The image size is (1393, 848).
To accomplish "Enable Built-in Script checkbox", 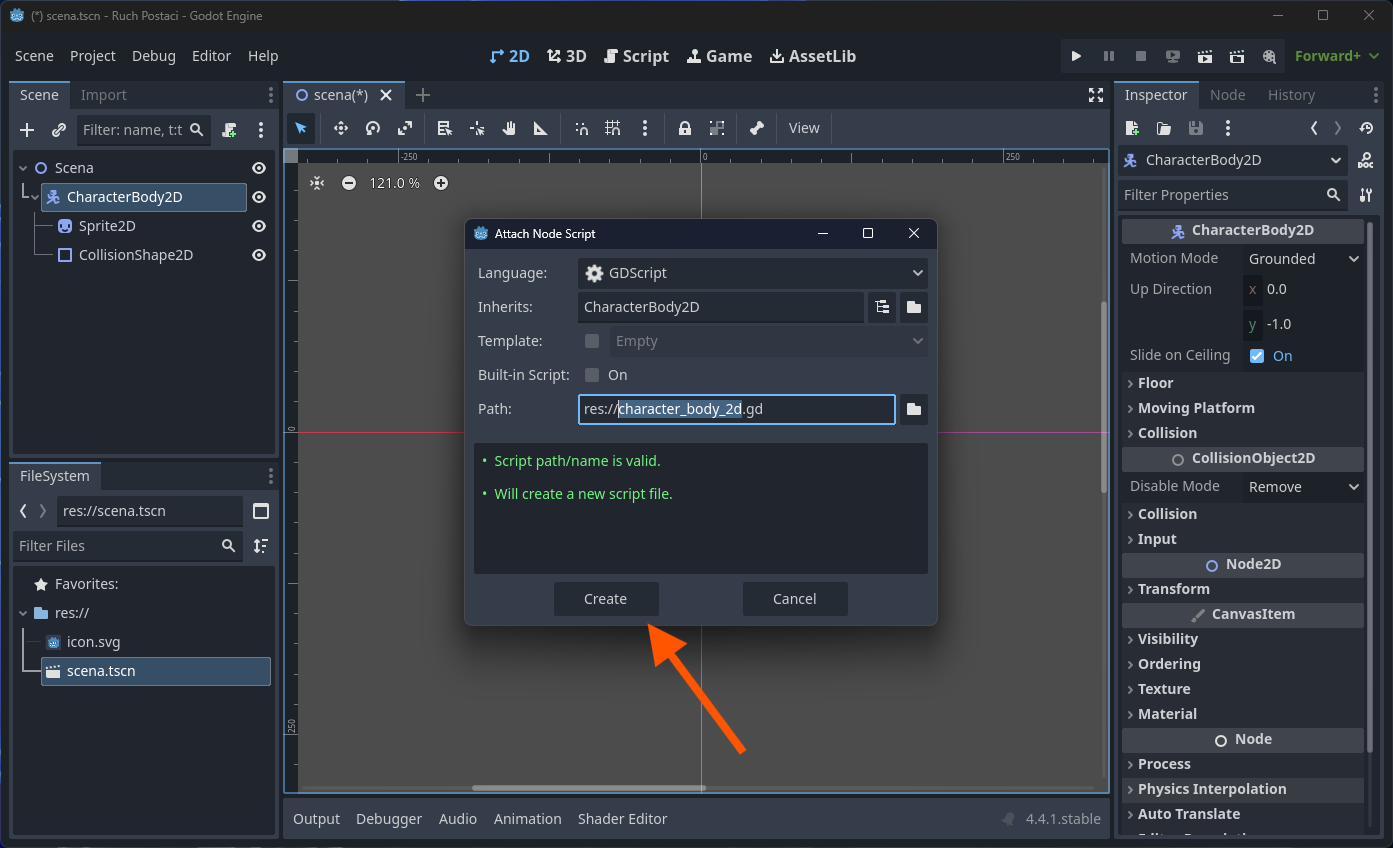I will coord(592,375).
